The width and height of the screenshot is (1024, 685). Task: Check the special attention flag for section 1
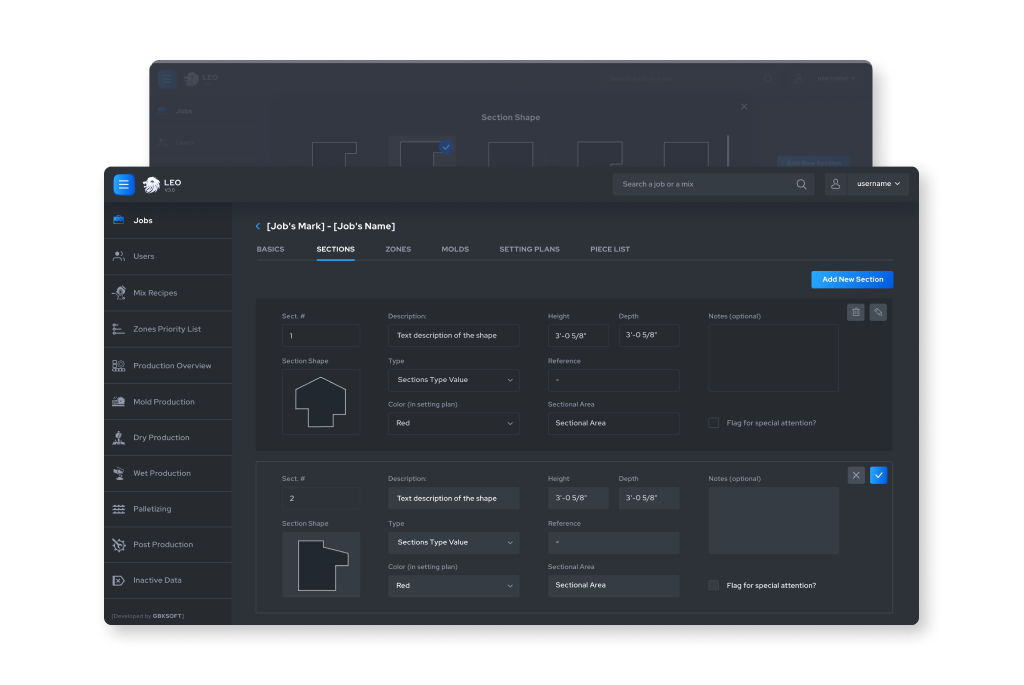715,422
